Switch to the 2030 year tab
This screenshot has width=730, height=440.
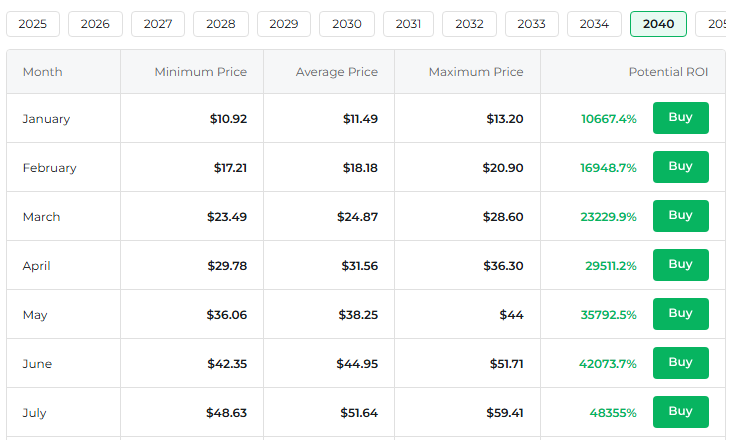click(x=347, y=24)
